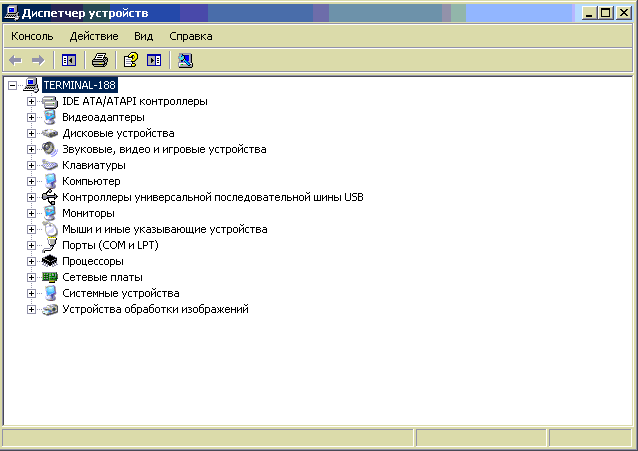The width and height of the screenshot is (638, 451).
Task: Expand the Видеоадаптеры category
Action: (31, 117)
